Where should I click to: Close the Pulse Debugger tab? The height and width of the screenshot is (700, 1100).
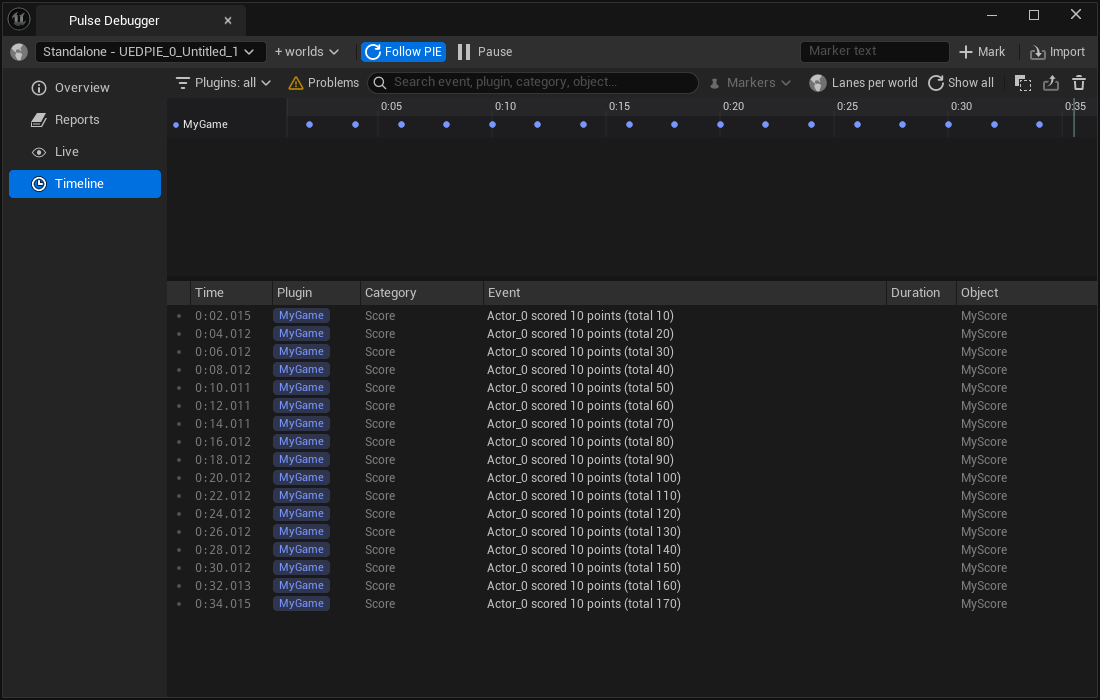[228, 21]
